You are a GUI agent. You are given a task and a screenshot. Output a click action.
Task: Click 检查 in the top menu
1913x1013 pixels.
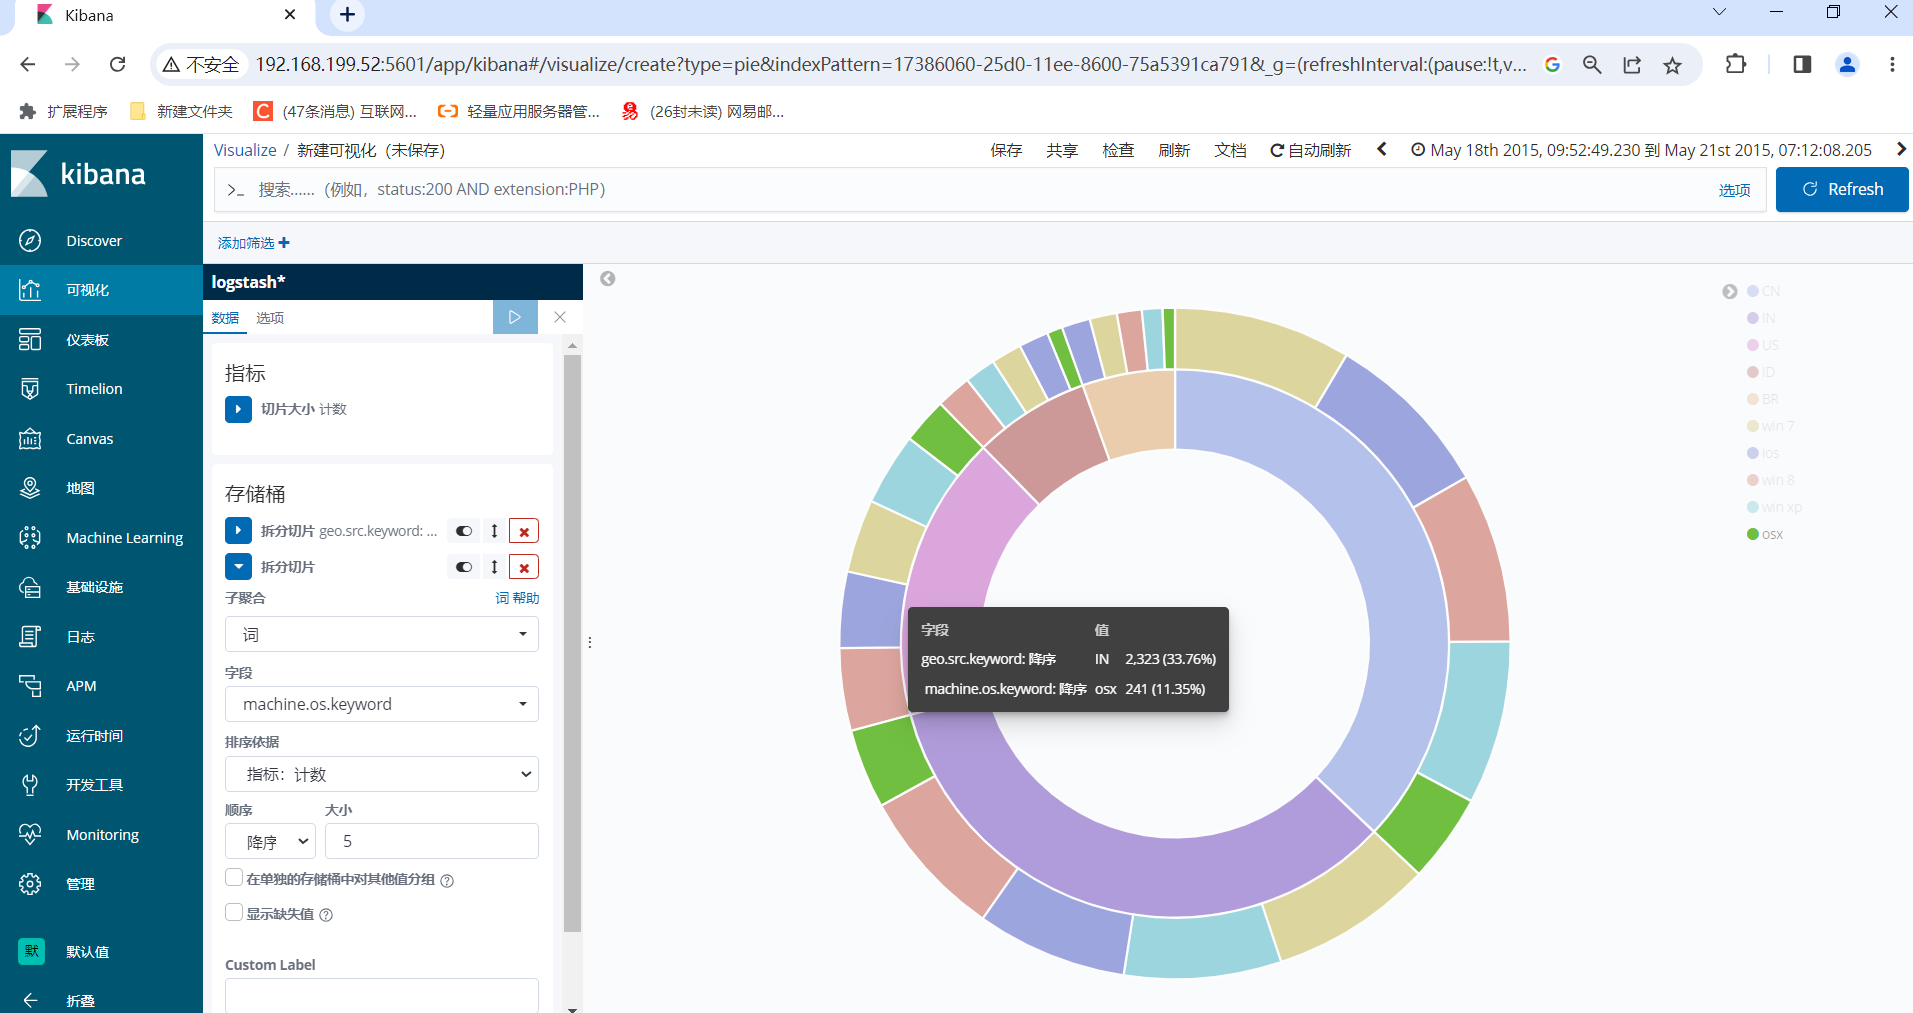[x=1118, y=150]
